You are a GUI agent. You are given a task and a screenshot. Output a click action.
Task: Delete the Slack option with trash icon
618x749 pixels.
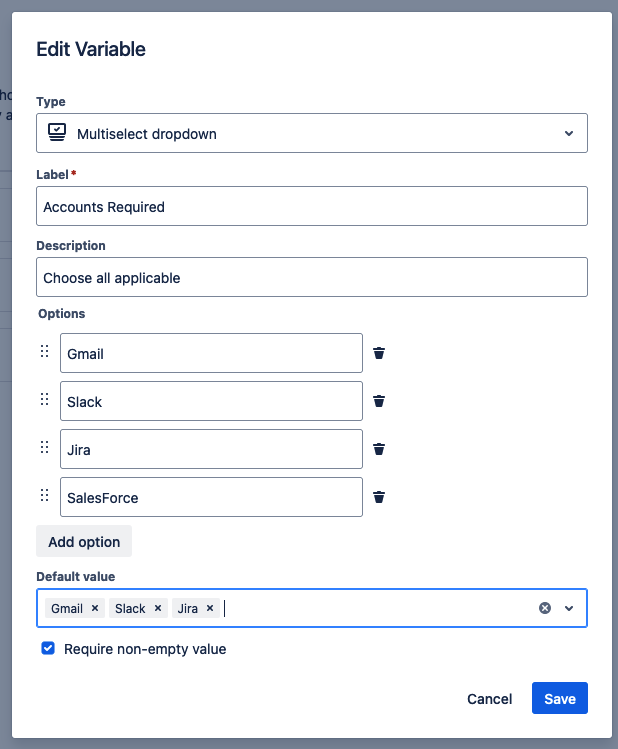click(x=379, y=401)
